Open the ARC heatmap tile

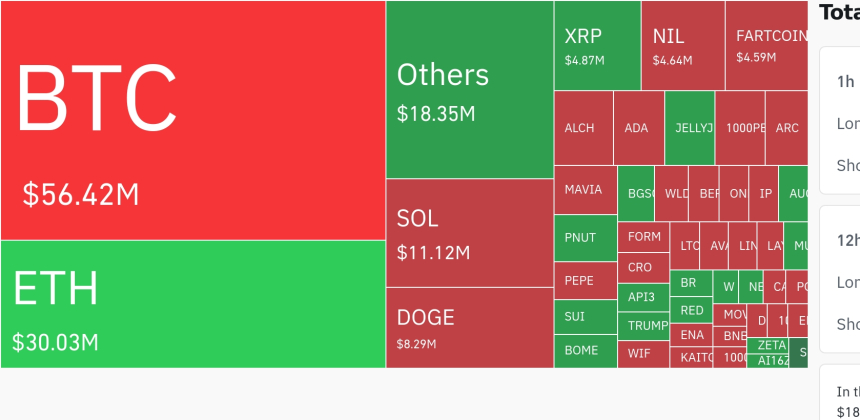(787, 128)
